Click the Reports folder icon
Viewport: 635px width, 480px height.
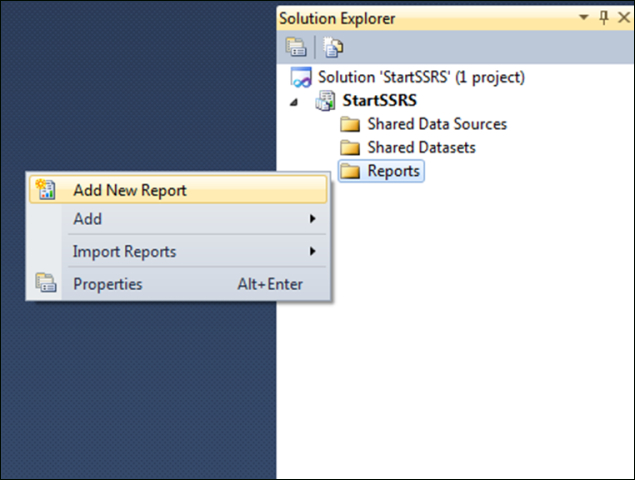[x=350, y=171]
